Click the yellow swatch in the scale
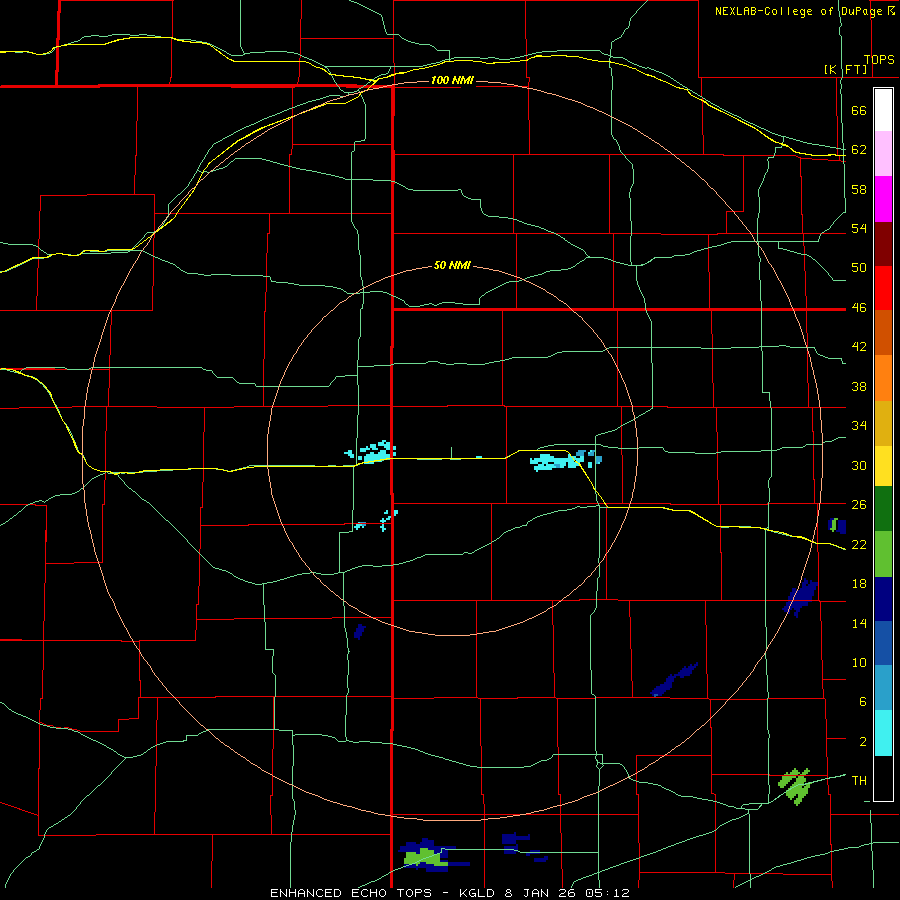 pos(883,466)
